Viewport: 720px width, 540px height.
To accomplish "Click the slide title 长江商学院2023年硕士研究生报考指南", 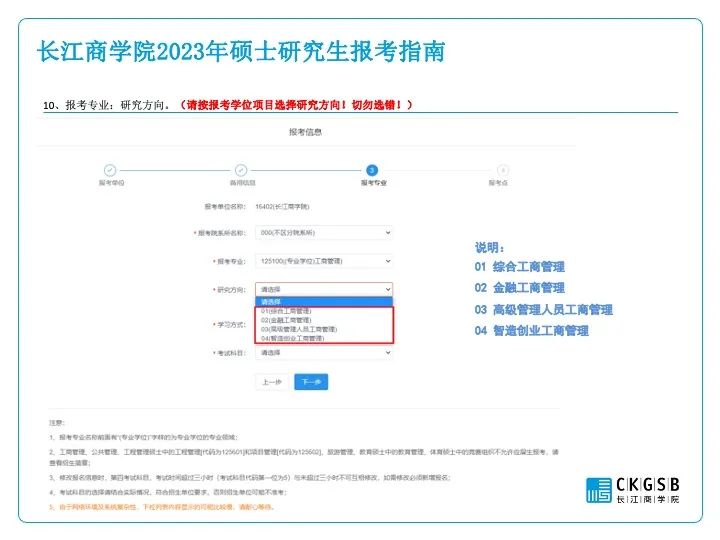I will tap(241, 51).
